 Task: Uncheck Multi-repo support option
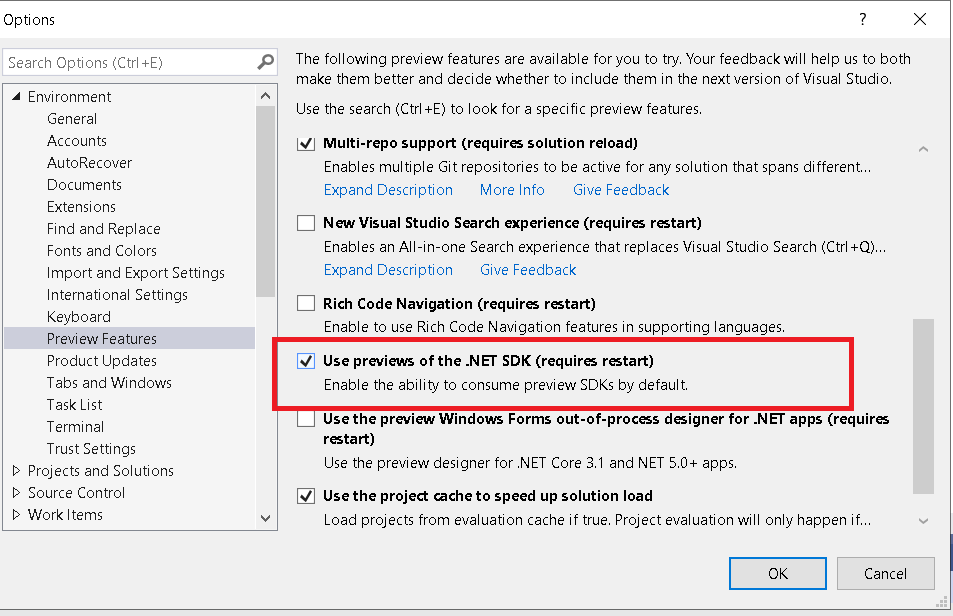(x=305, y=143)
